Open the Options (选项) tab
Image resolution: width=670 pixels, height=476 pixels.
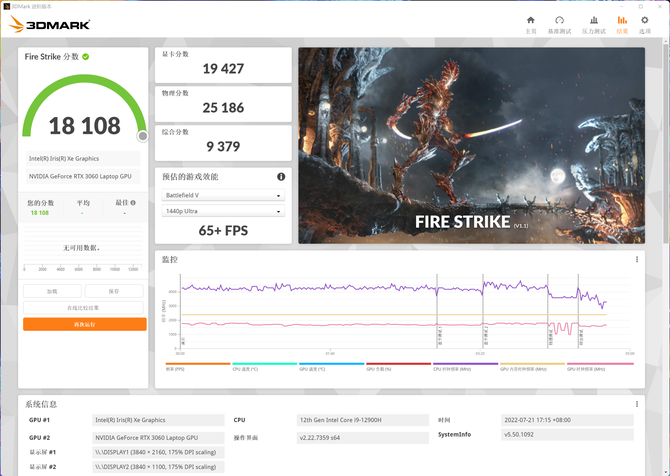pos(647,24)
